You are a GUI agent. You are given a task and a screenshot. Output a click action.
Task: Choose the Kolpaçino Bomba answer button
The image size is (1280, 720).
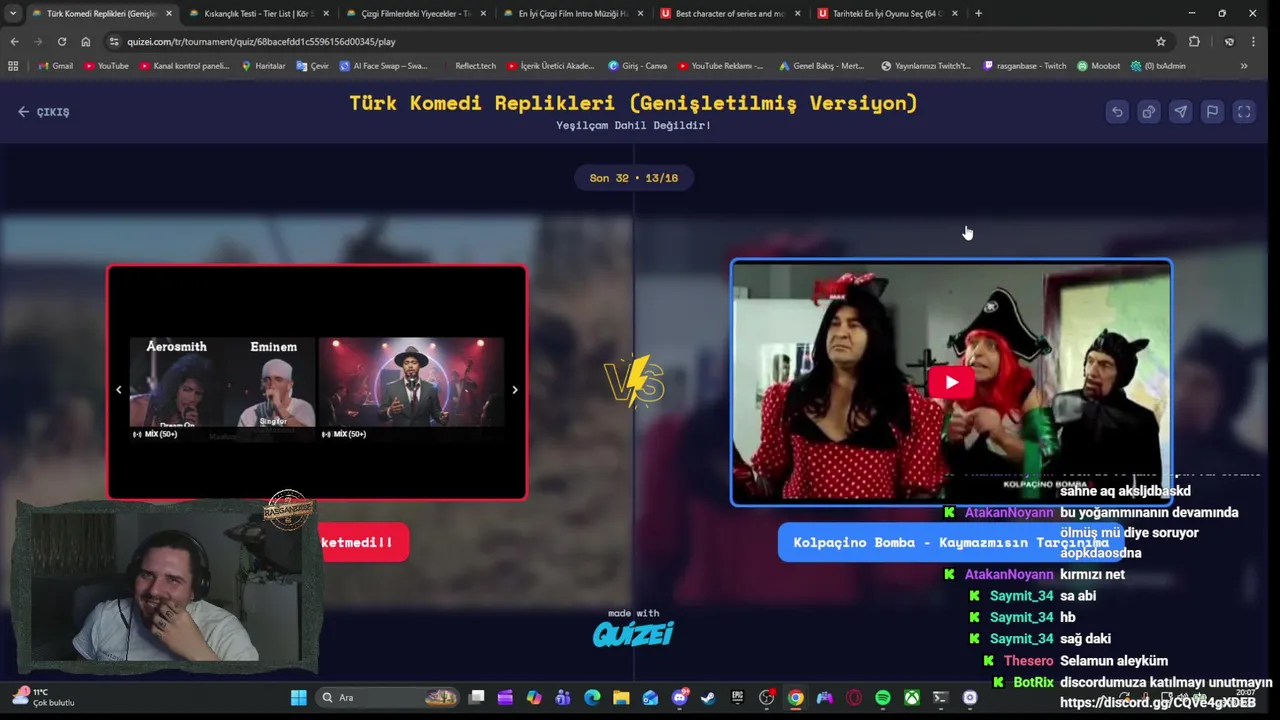point(951,542)
